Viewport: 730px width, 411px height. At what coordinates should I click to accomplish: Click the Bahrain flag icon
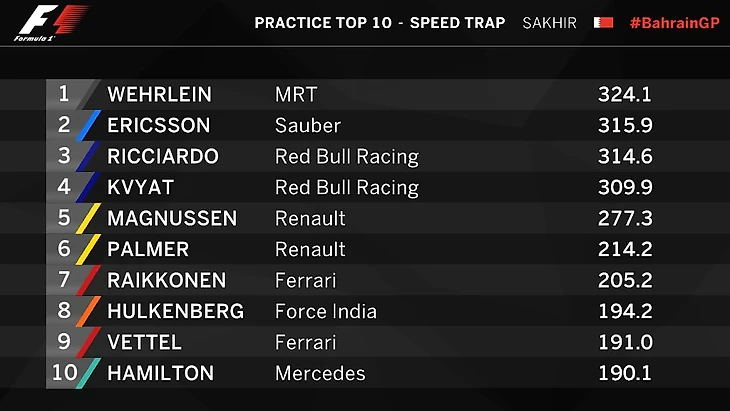603,22
